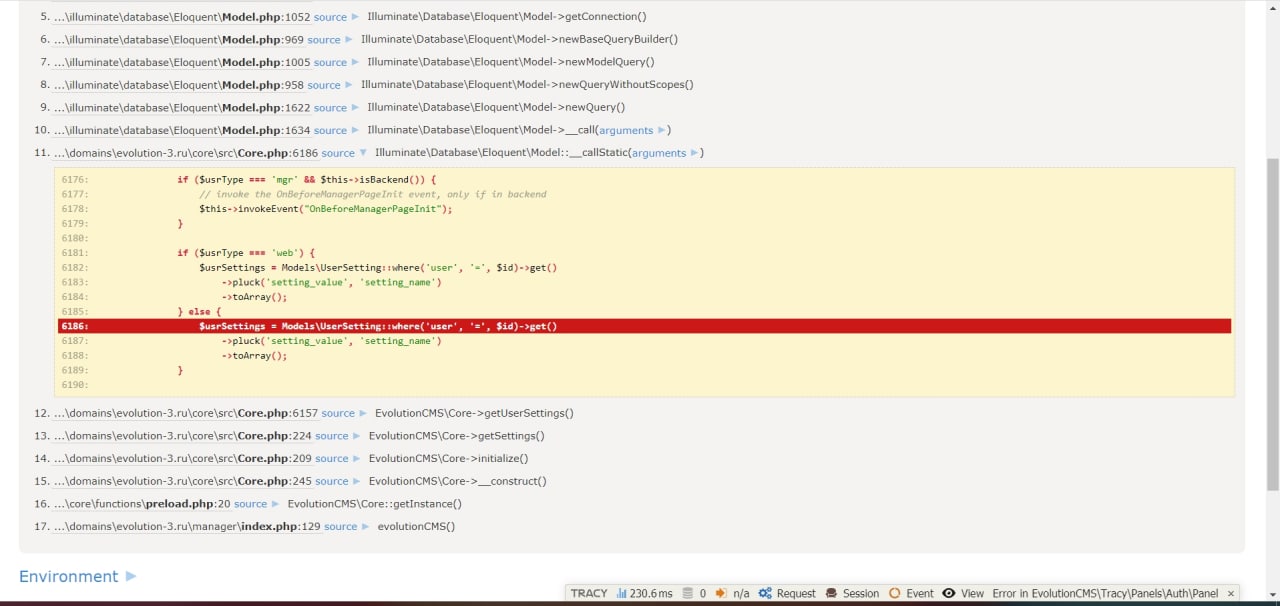The width and height of the screenshot is (1280, 606).
Task: Show the Auth Panel error message
Action: [x=1105, y=593]
